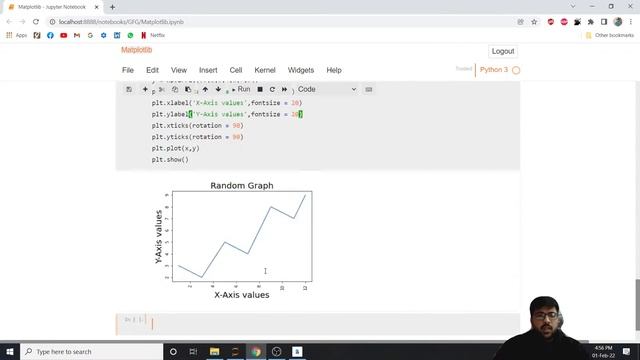640x360 pixels.
Task: Open the Gmail bookmark
Action: point(77,36)
